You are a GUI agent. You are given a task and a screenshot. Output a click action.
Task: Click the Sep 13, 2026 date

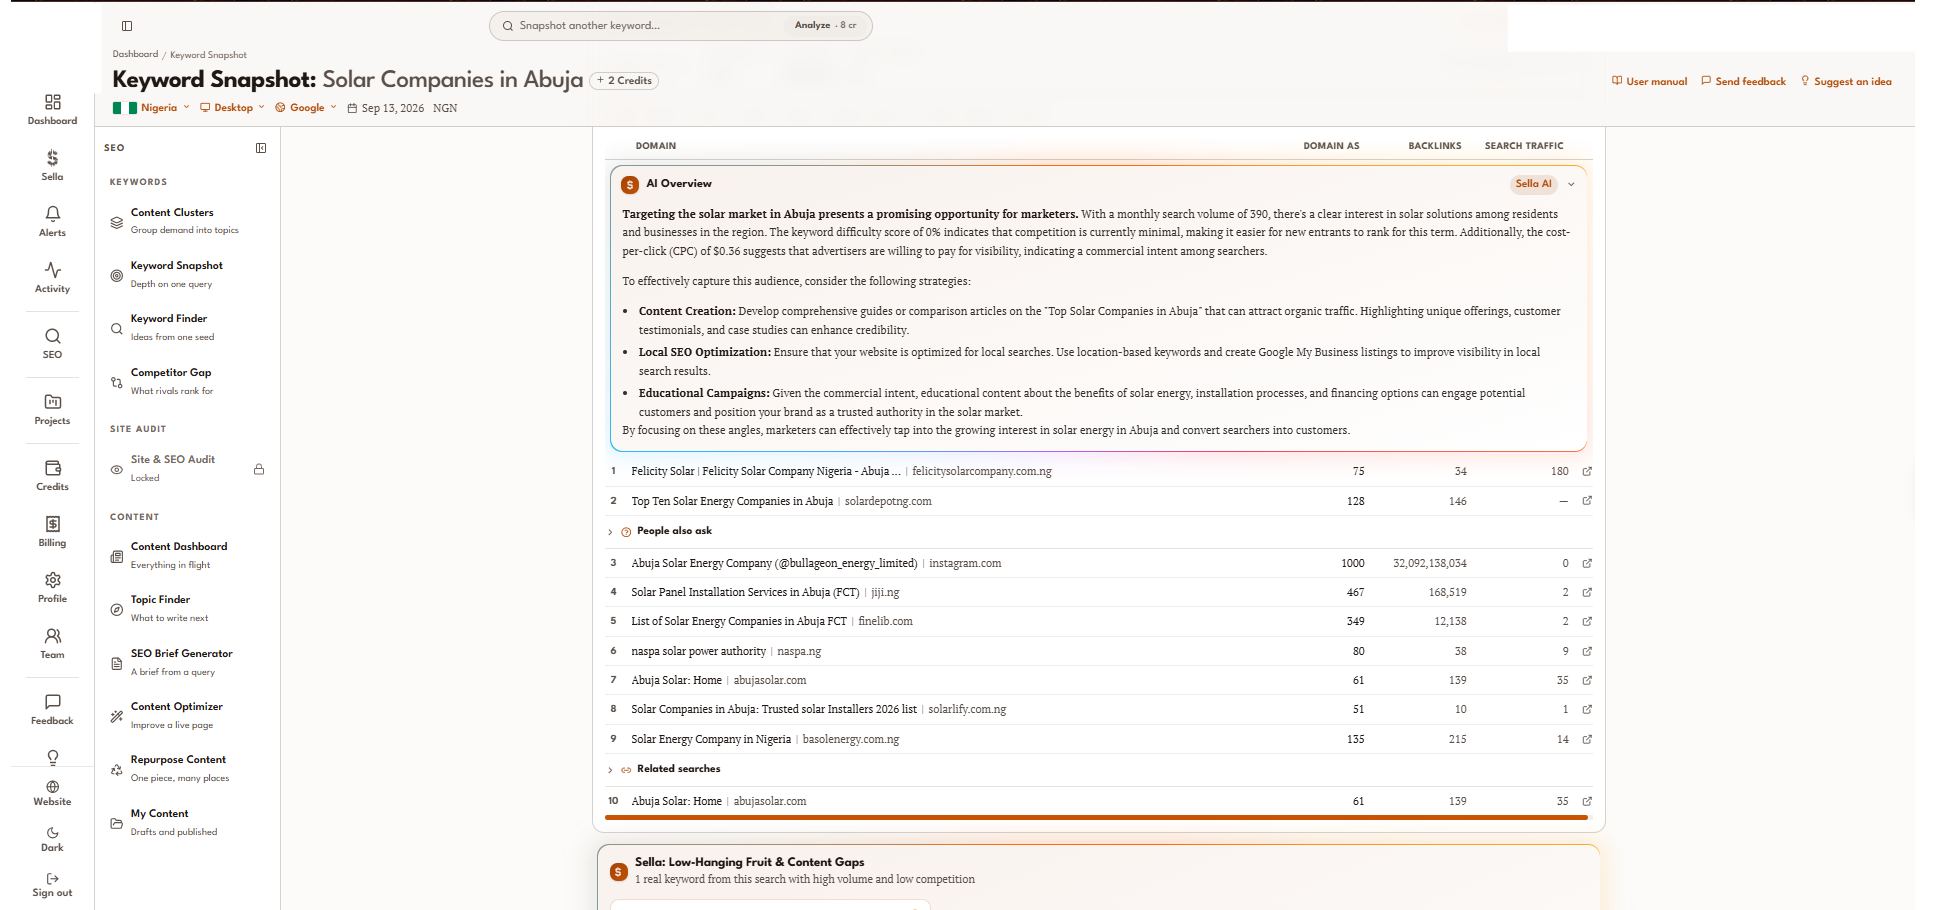pos(385,108)
